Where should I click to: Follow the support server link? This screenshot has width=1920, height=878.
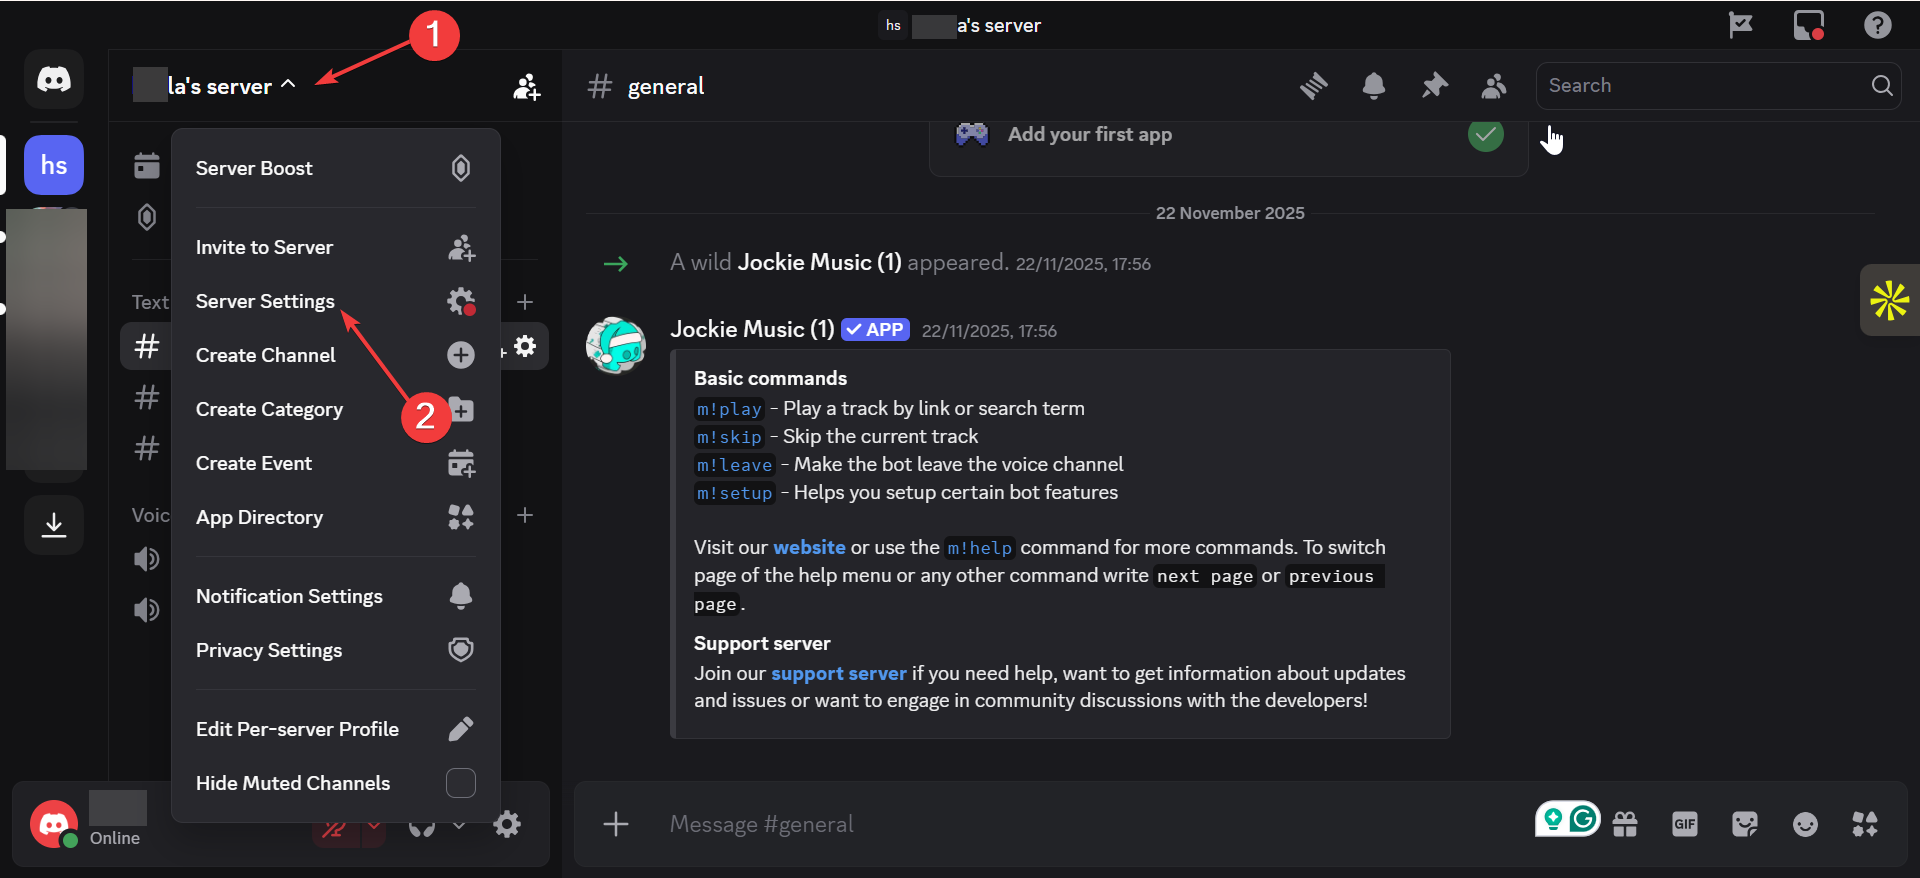coord(838,673)
